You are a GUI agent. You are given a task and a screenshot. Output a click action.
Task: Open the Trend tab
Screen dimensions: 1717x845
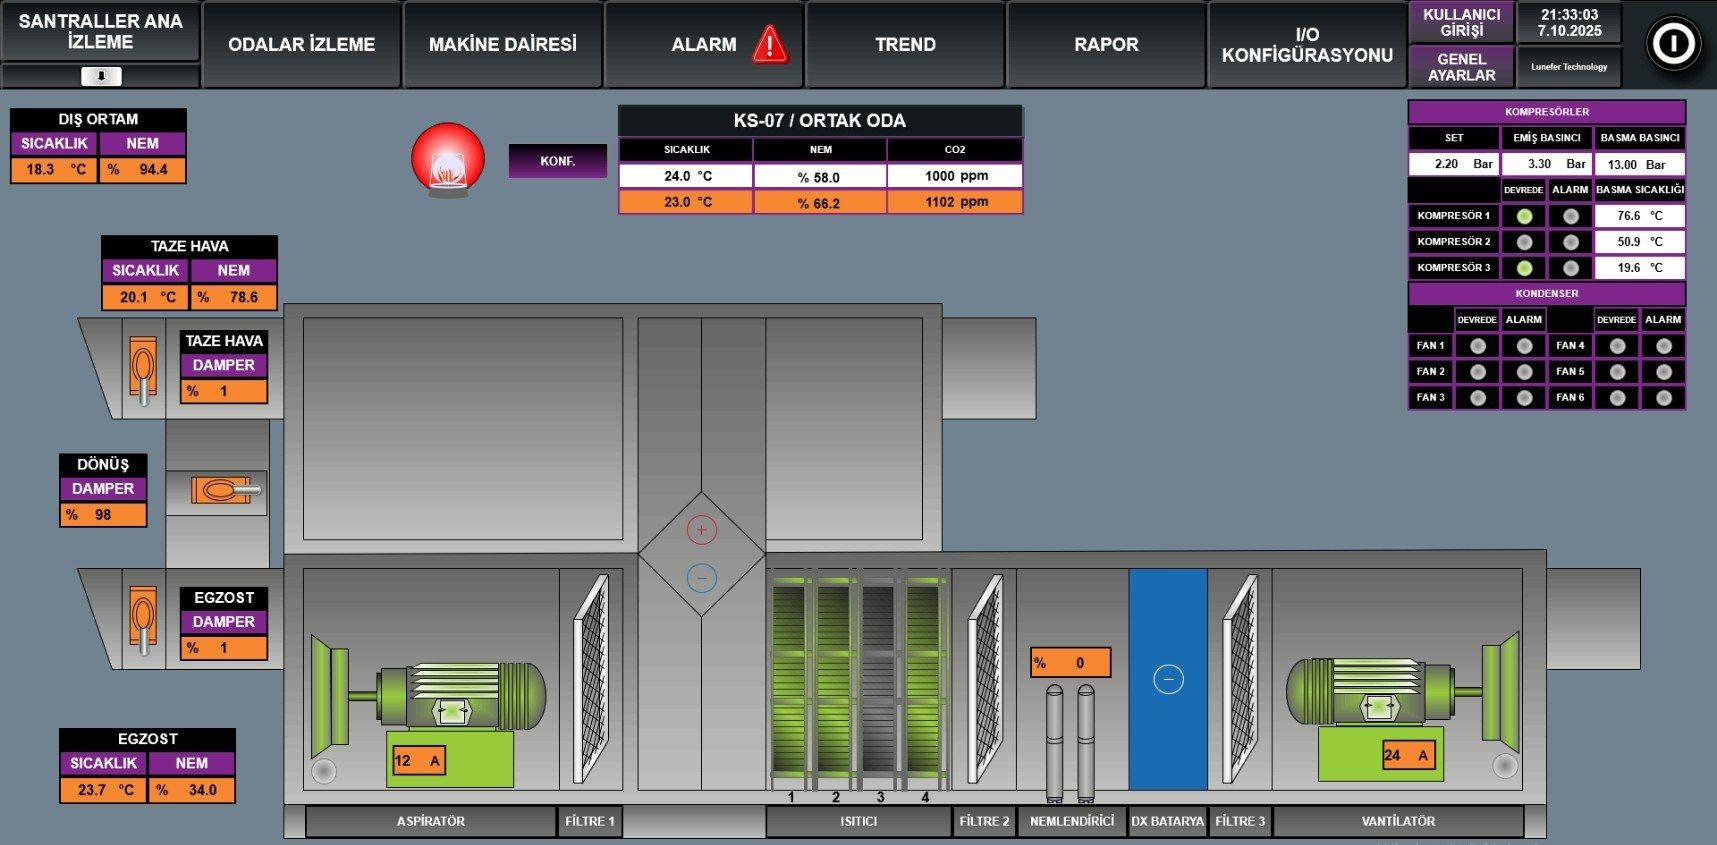point(905,45)
